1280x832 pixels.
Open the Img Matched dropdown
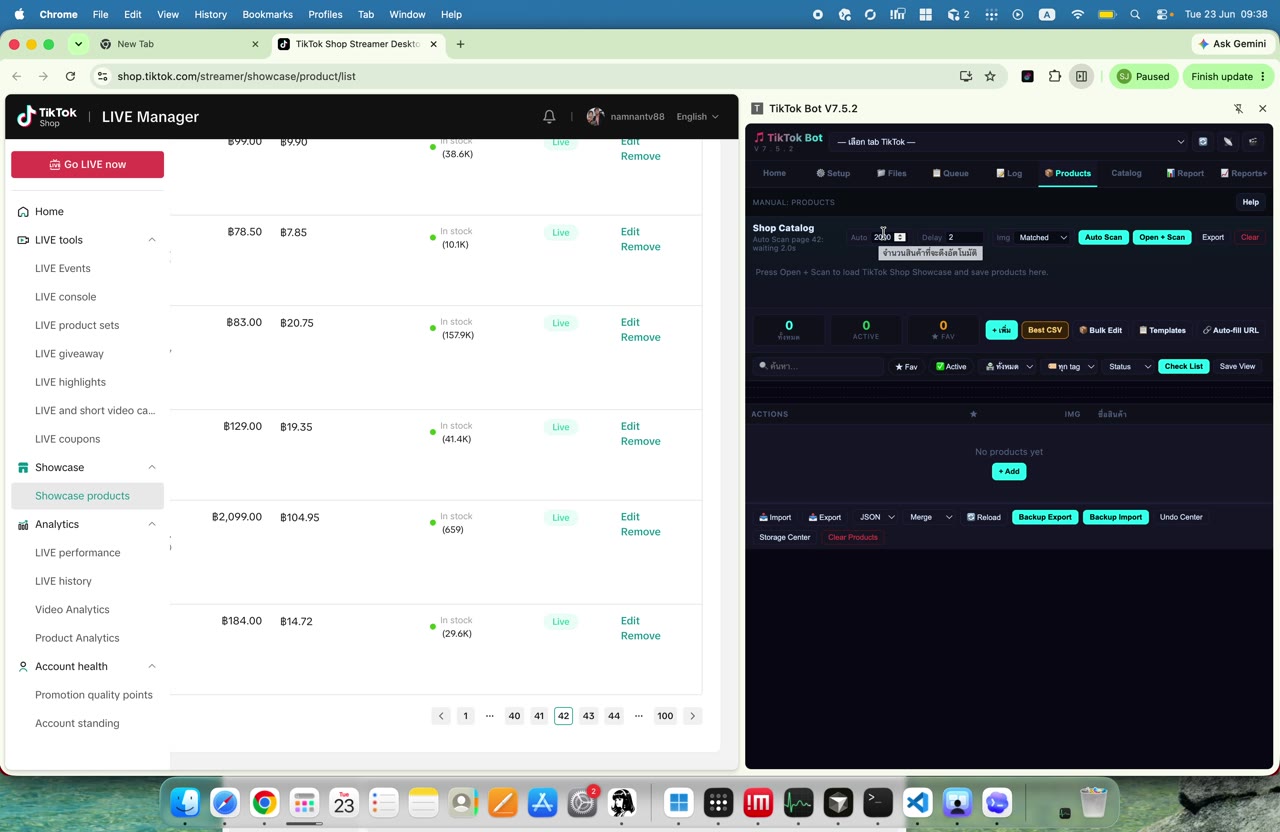pyautogui.click(x=1042, y=238)
